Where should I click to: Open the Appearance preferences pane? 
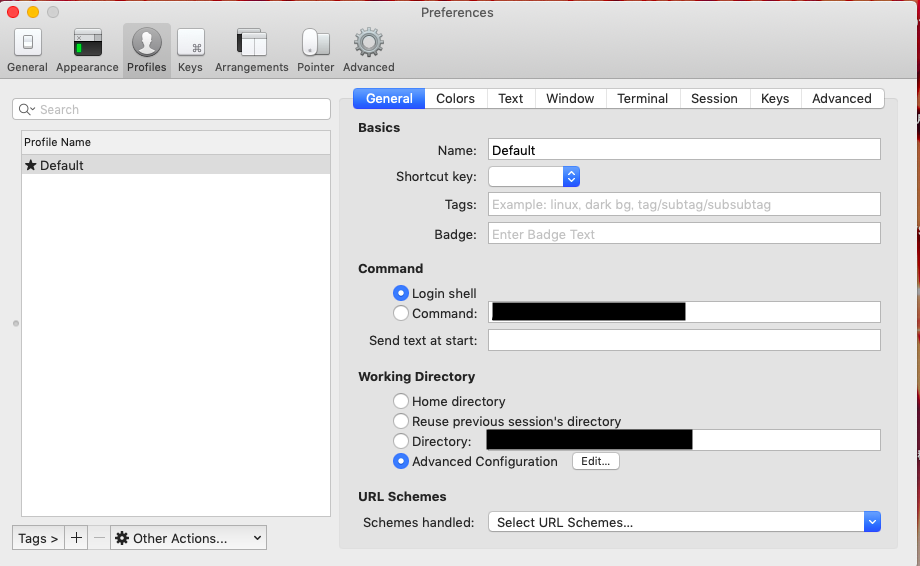click(87, 50)
